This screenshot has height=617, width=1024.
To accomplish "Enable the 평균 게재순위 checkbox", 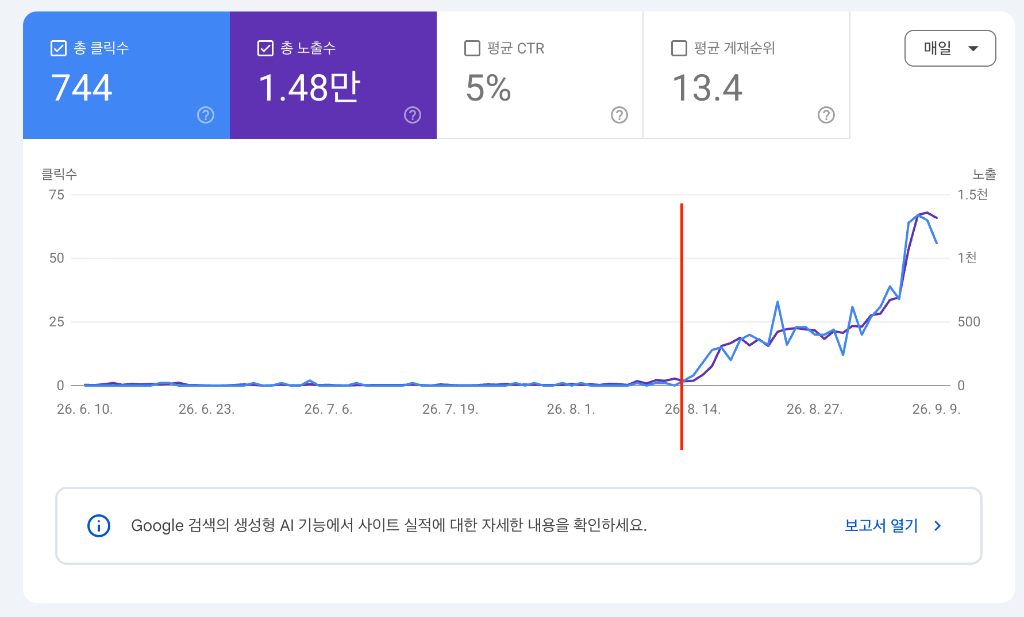I will pyautogui.click(x=679, y=48).
